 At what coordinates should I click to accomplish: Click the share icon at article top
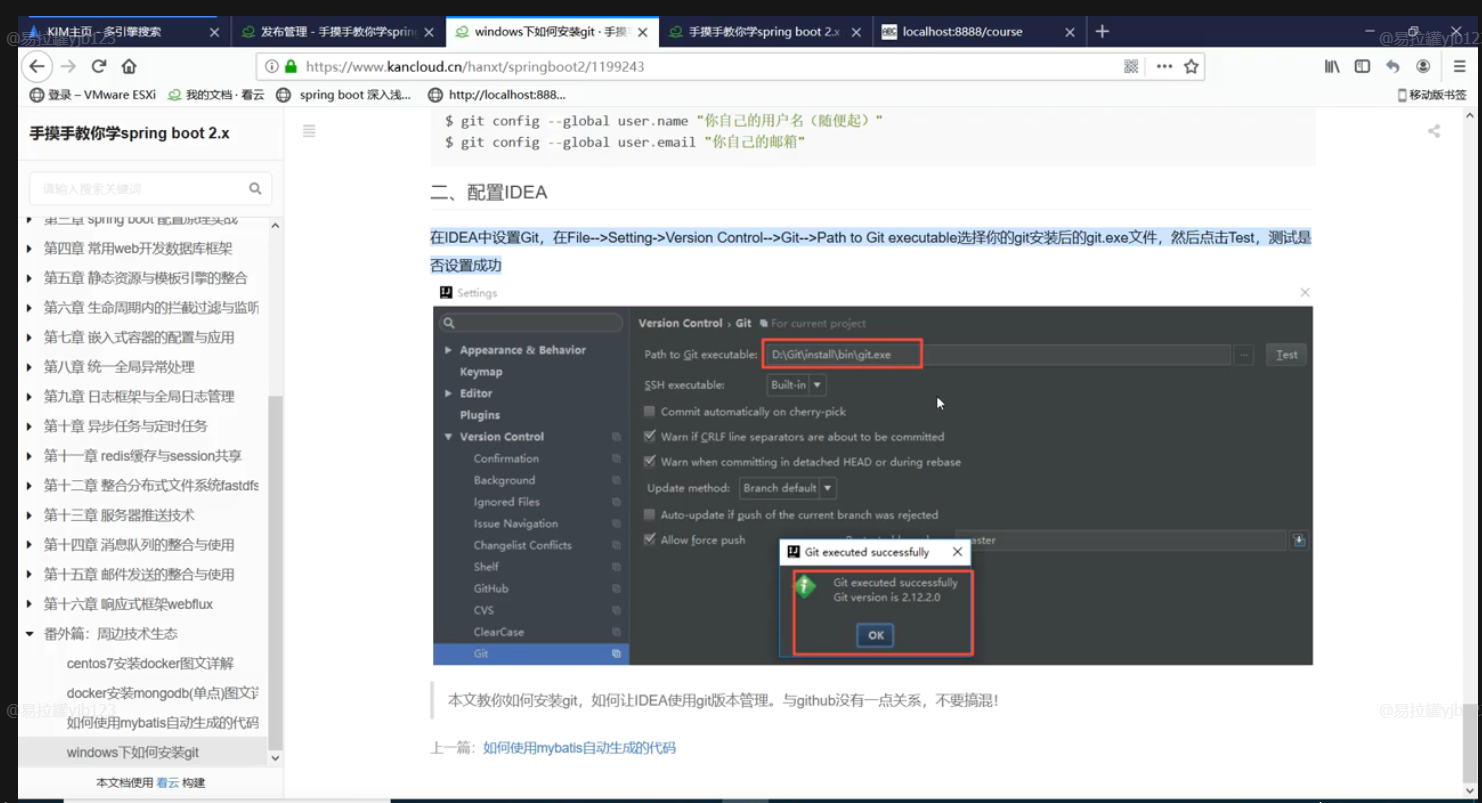pyautogui.click(x=1434, y=131)
